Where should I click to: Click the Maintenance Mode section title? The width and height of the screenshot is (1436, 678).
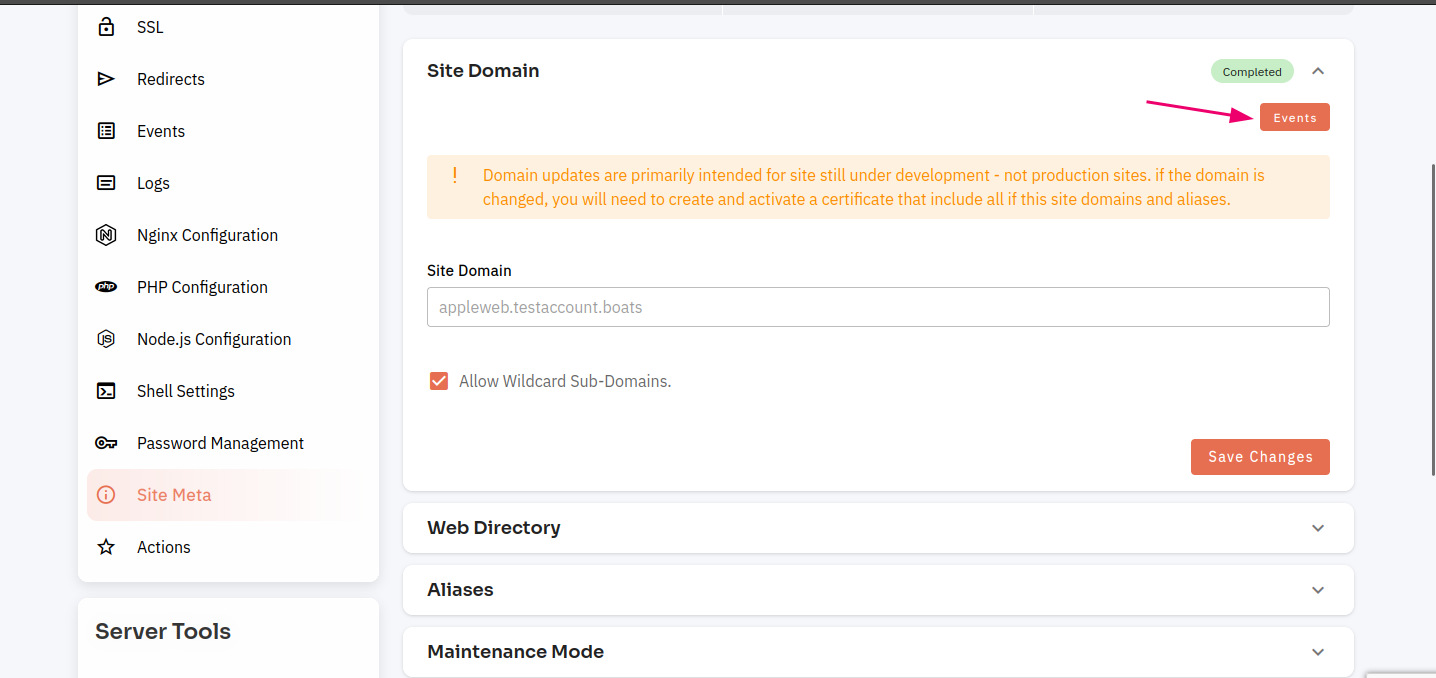click(516, 652)
